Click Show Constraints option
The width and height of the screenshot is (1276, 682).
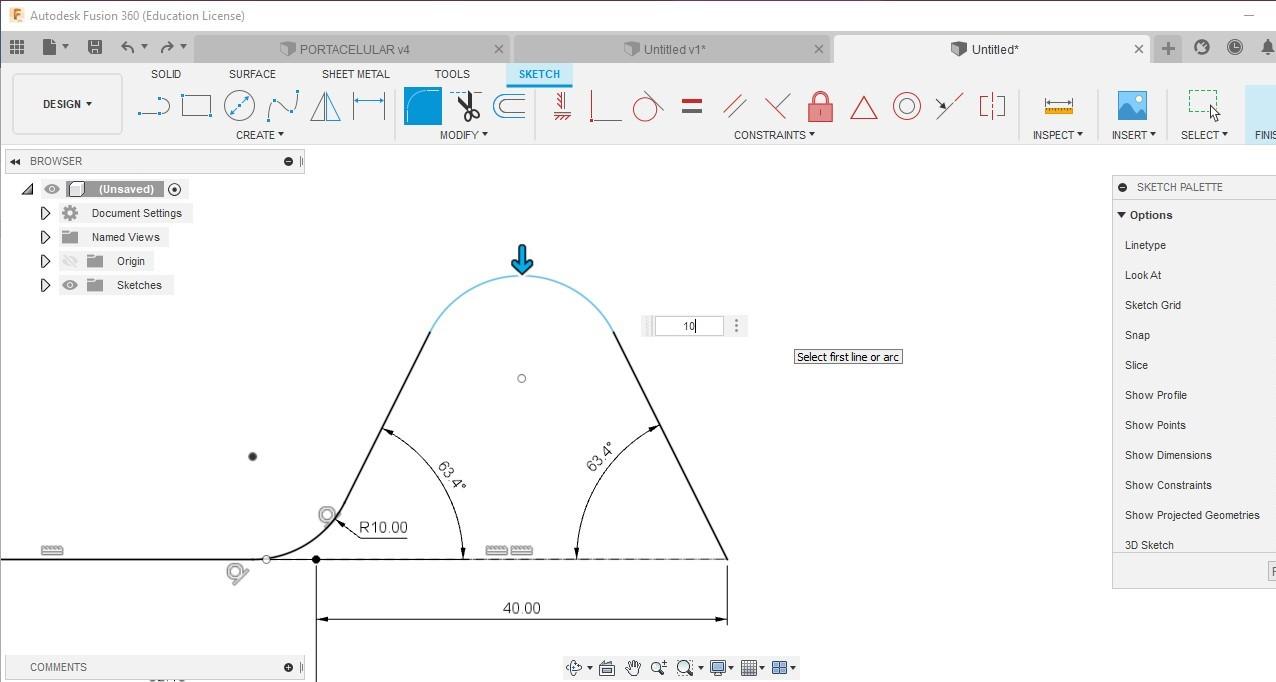[x=1168, y=485]
